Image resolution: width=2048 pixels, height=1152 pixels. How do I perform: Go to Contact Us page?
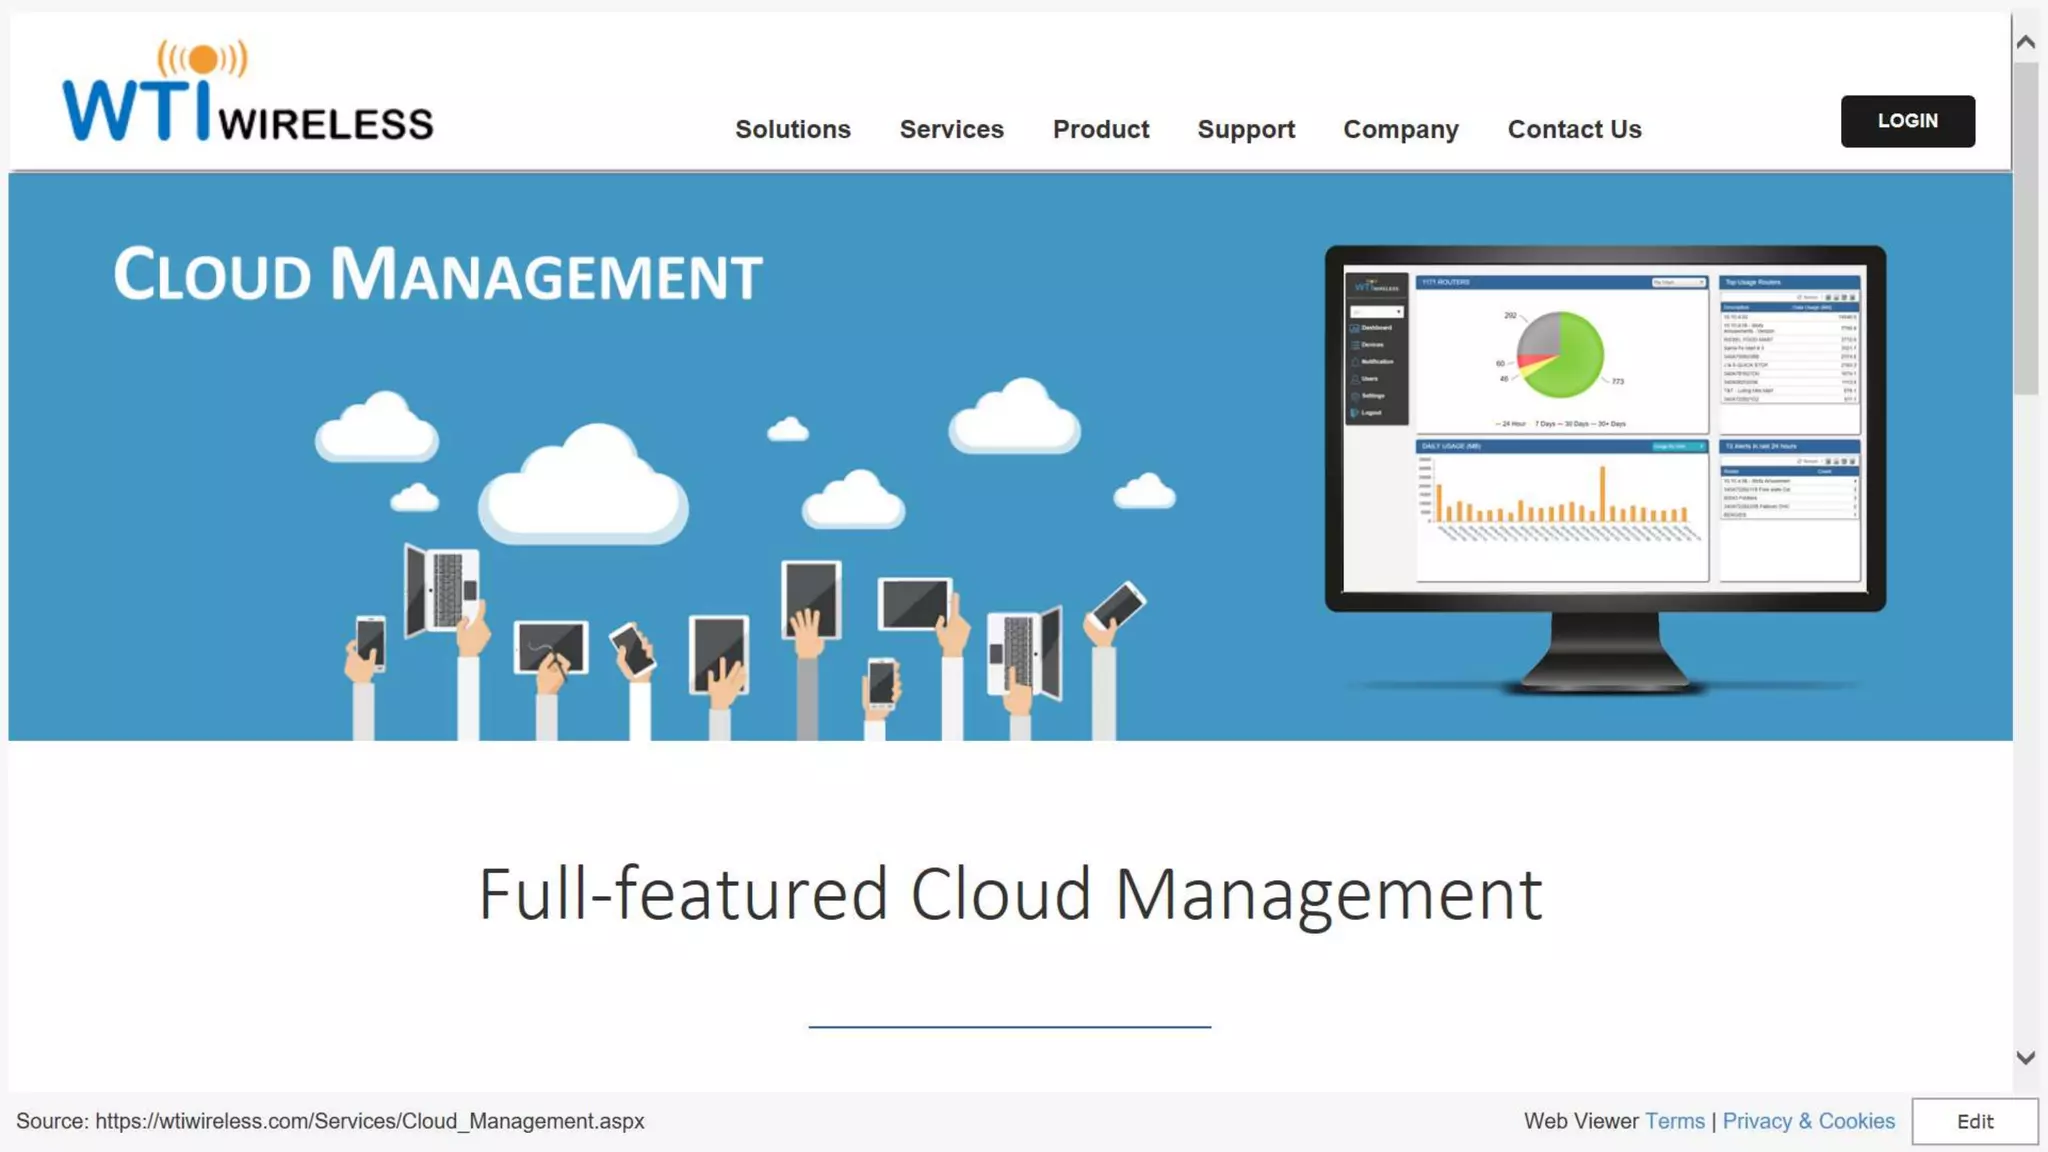(x=1574, y=130)
